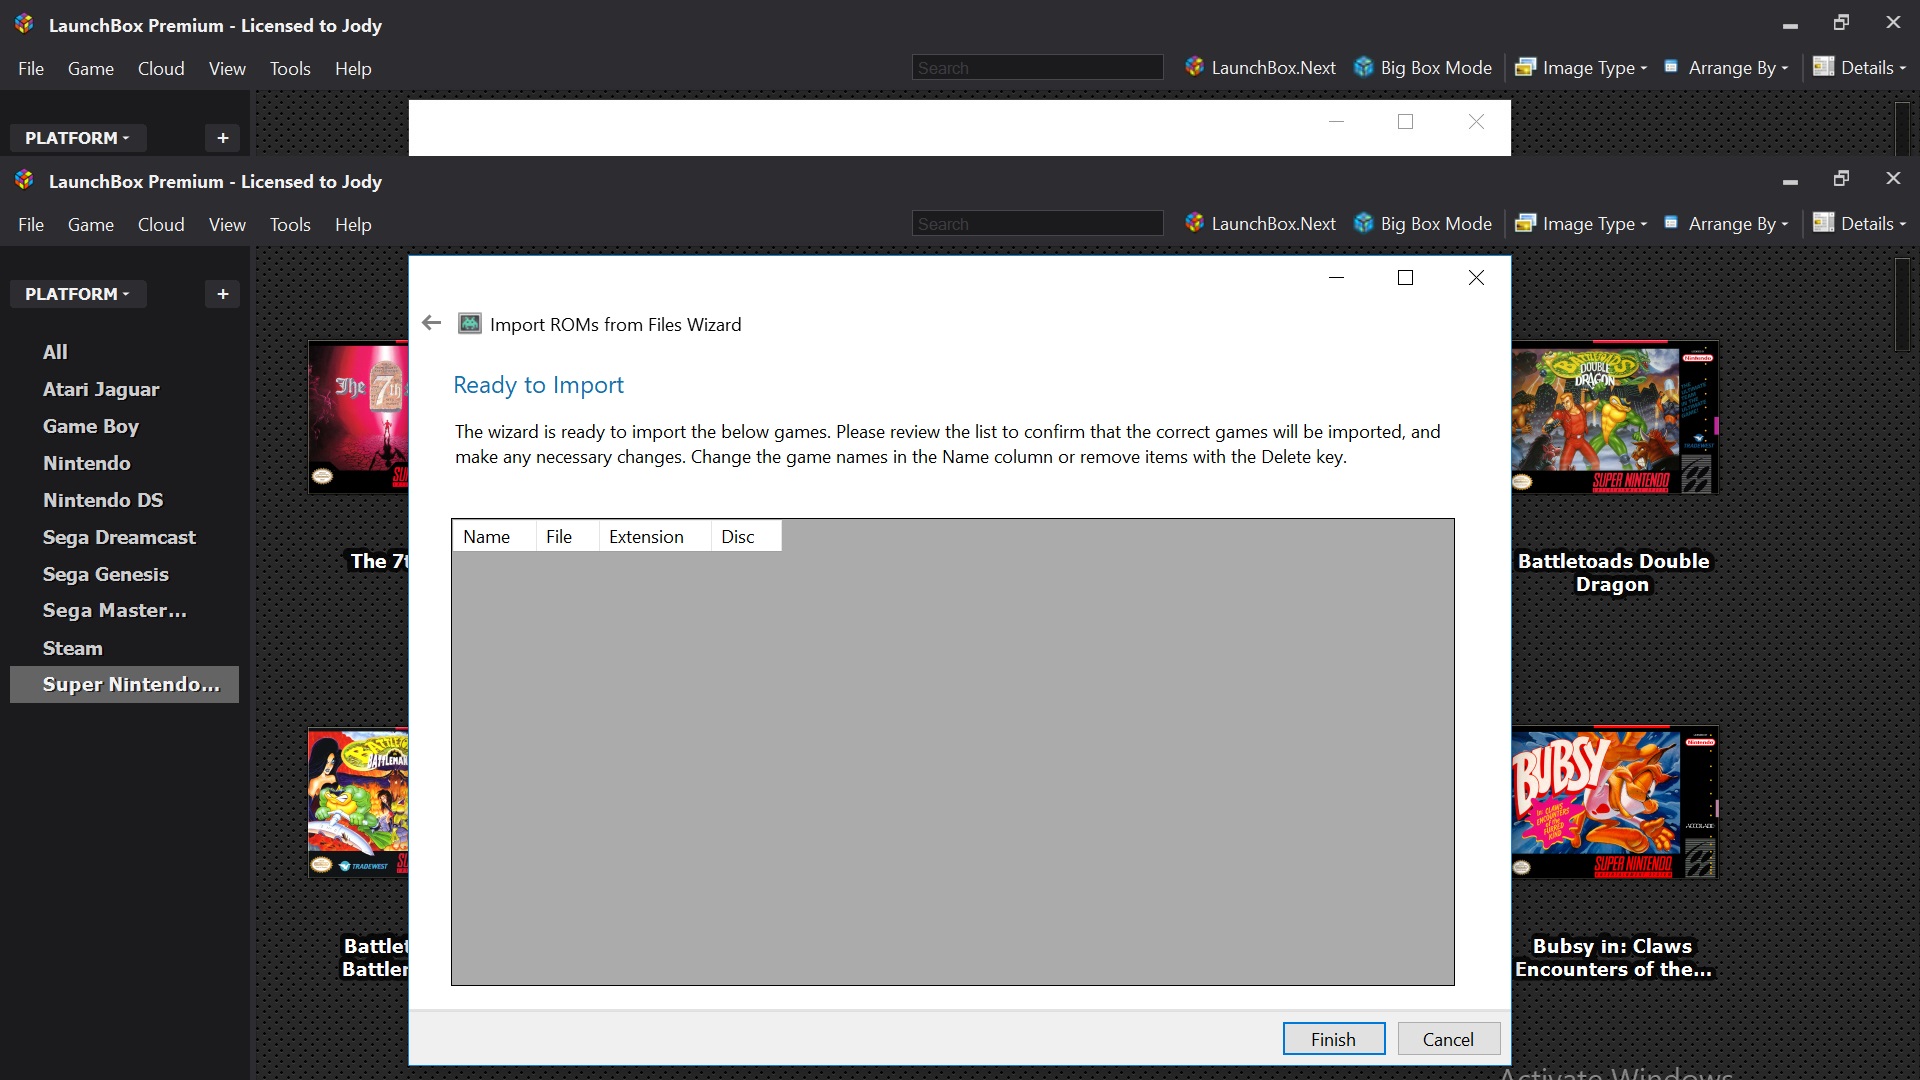Image resolution: width=1920 pixels, height=1080 pixels.
Task: Open Tools menu in lower window
Action: pyautogui.click(x=290, y=225)
